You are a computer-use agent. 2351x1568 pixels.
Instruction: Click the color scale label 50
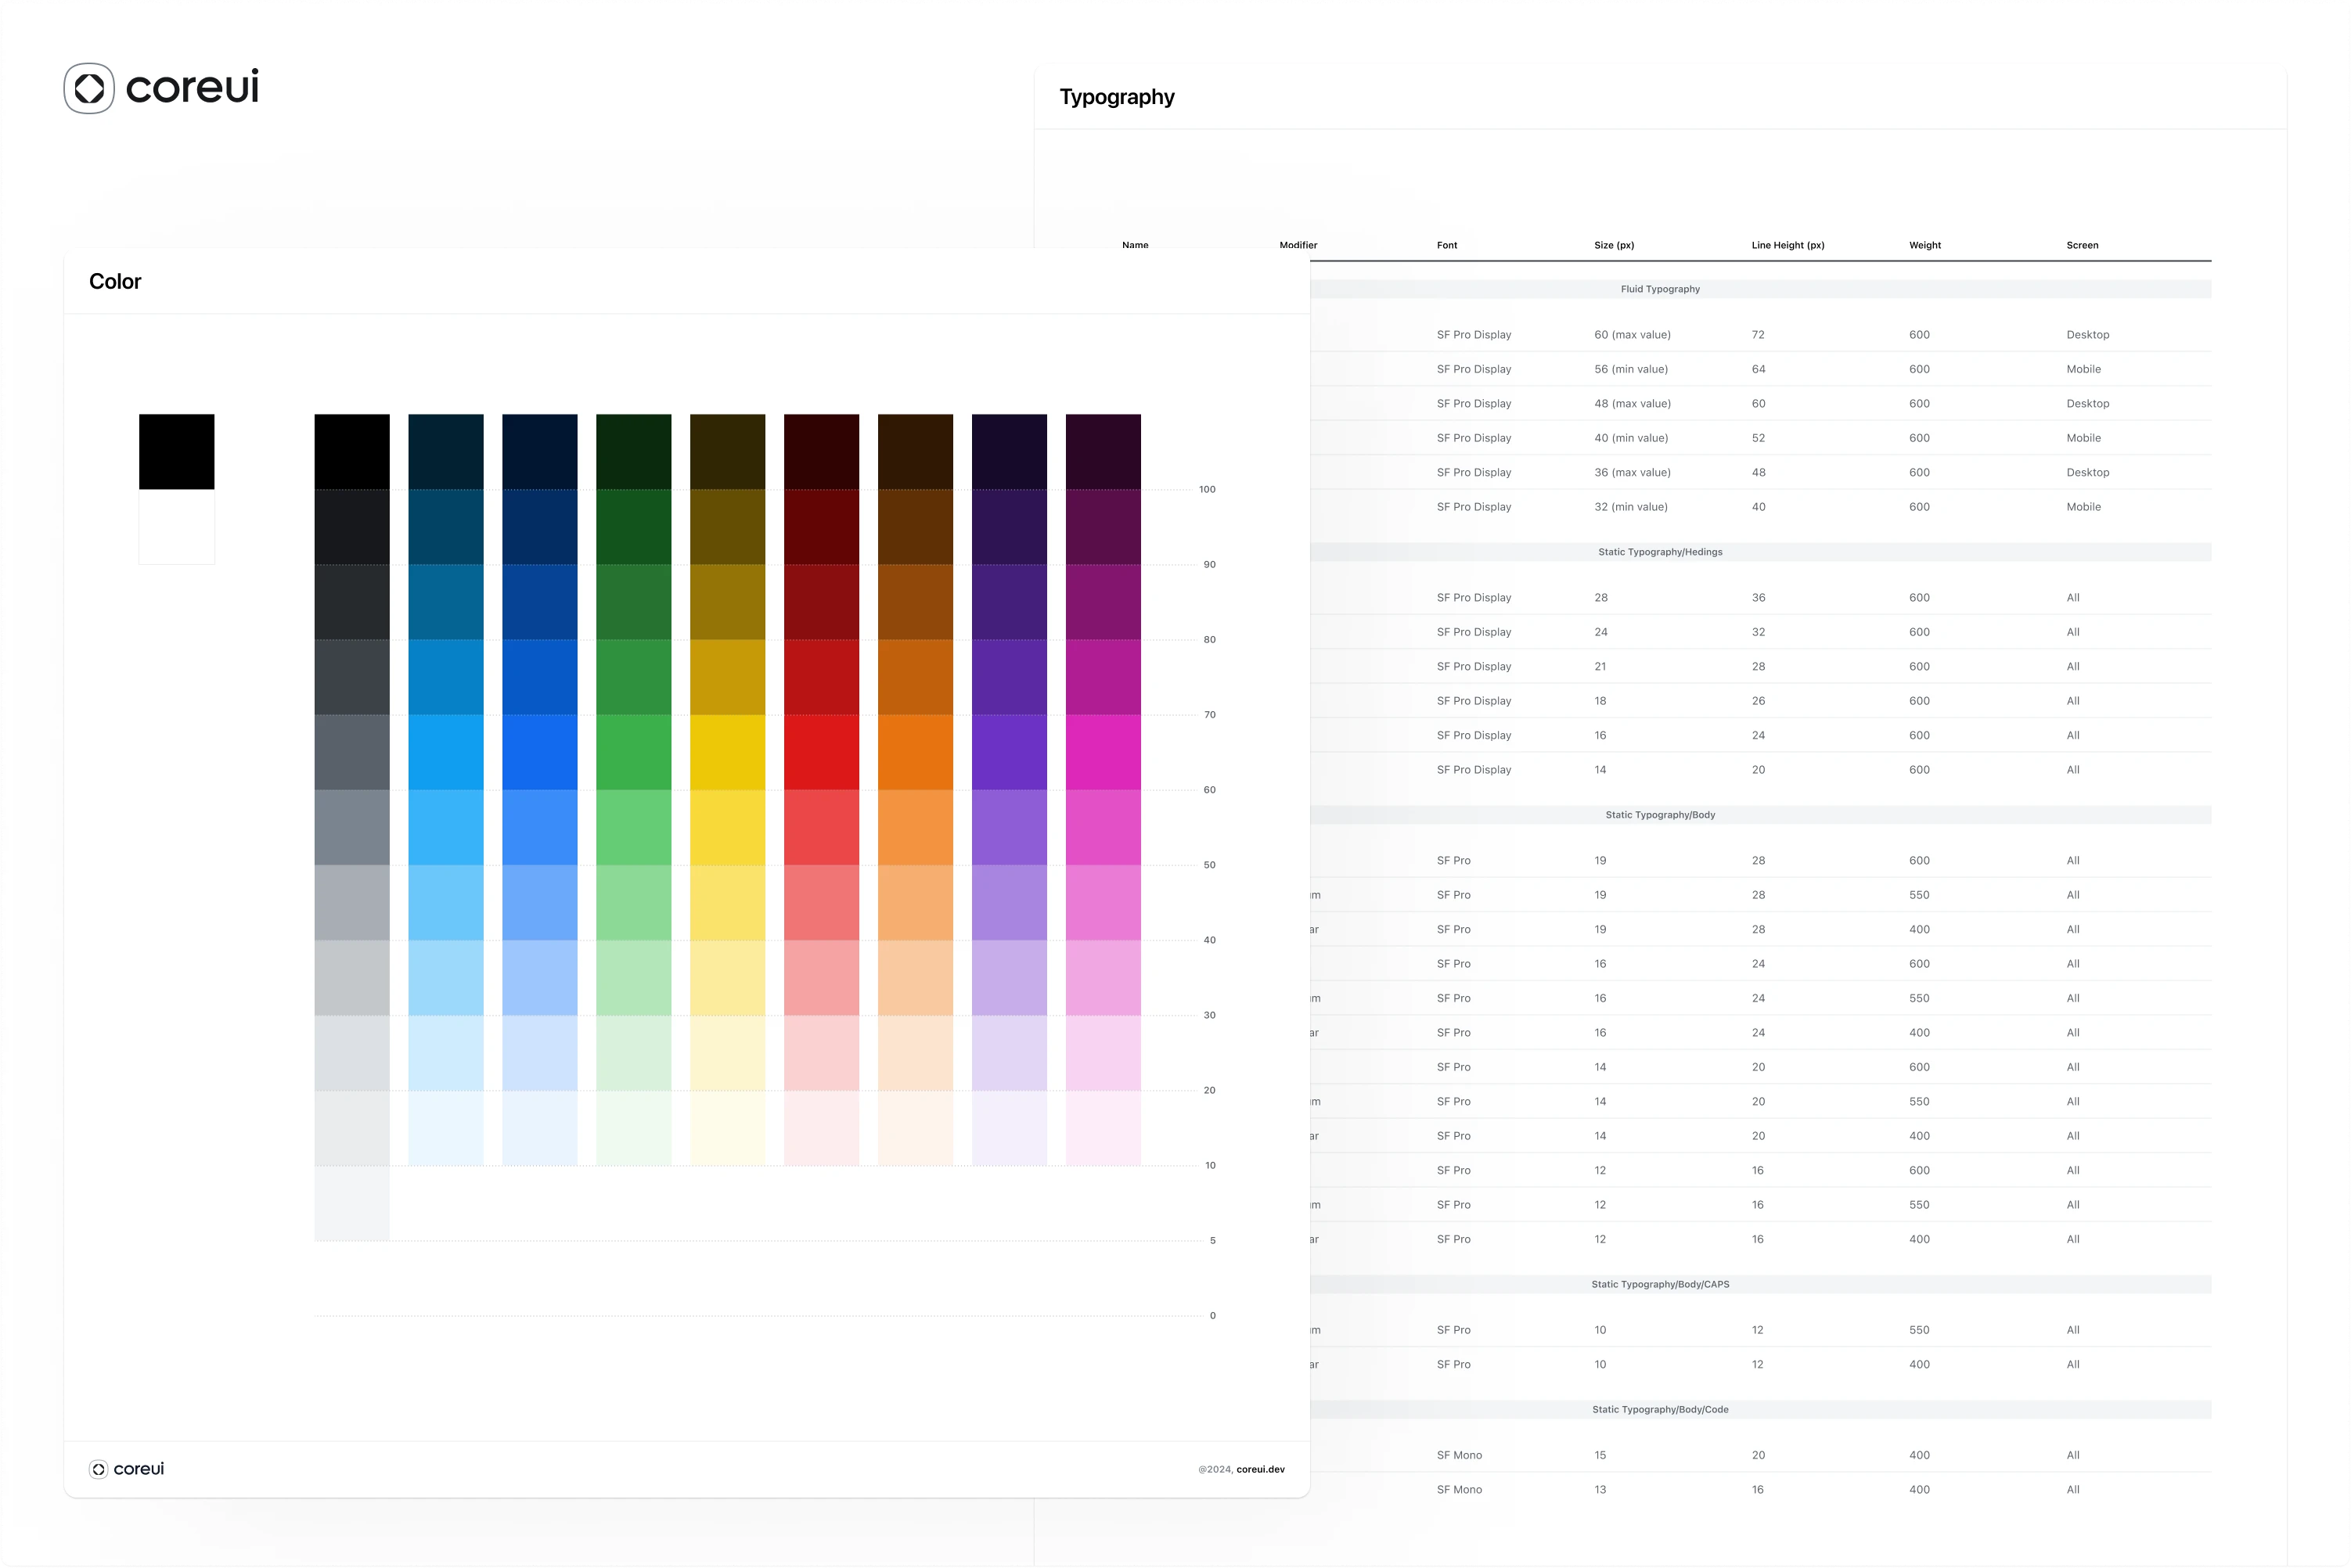1209,865
